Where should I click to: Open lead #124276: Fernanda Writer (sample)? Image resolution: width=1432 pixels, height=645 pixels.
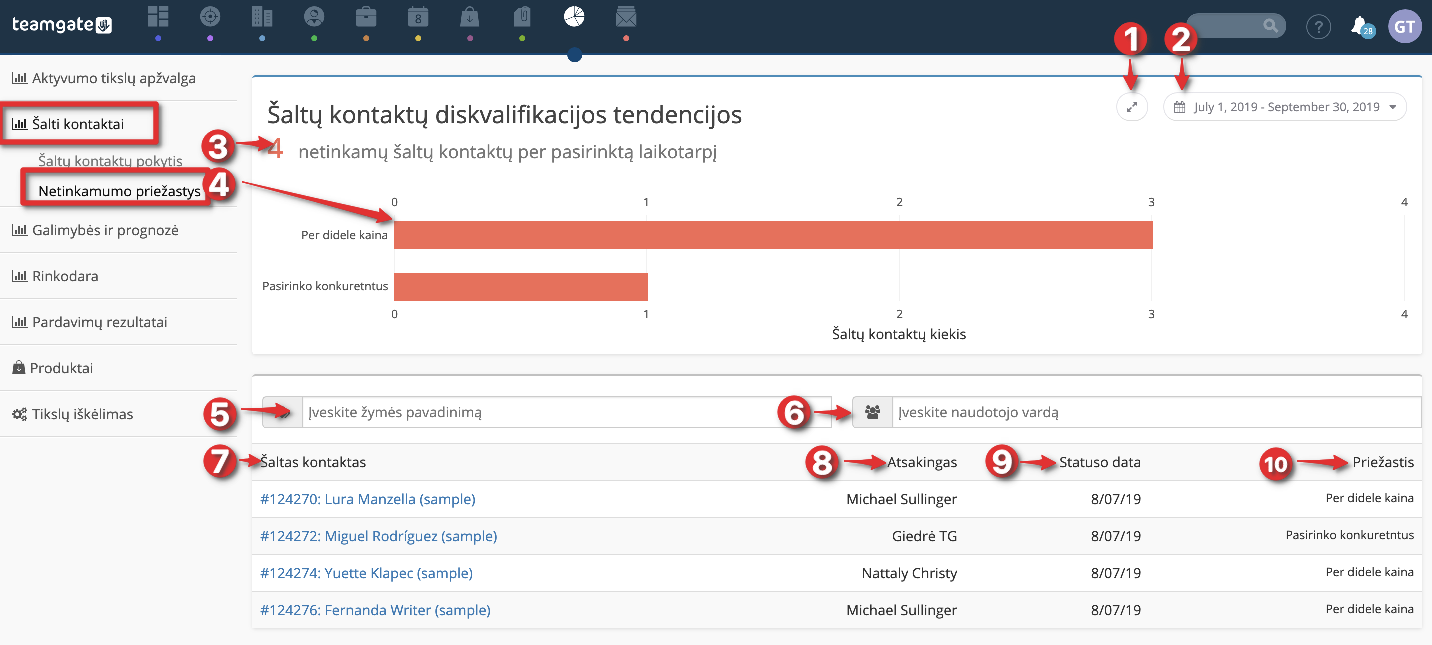tap(375, 610)
